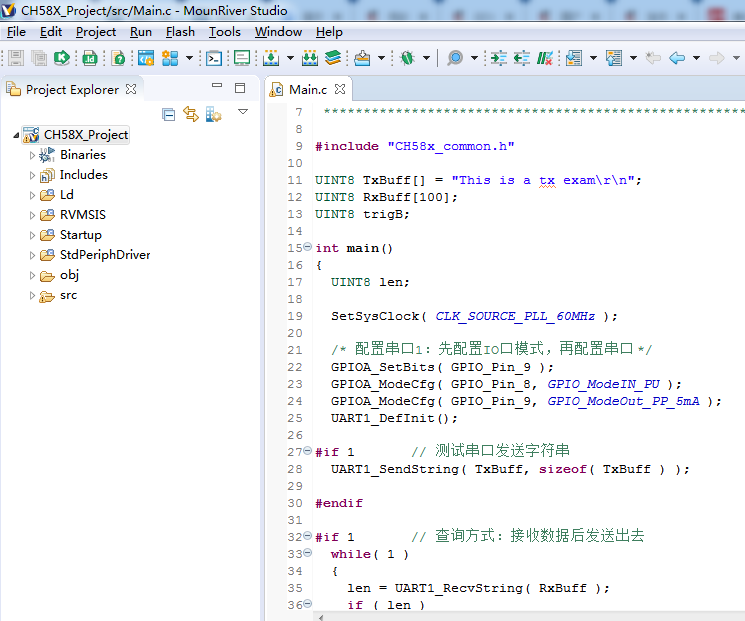Click the back navigation arrow icon
The image size is (745, 621).
click(677, 58)
